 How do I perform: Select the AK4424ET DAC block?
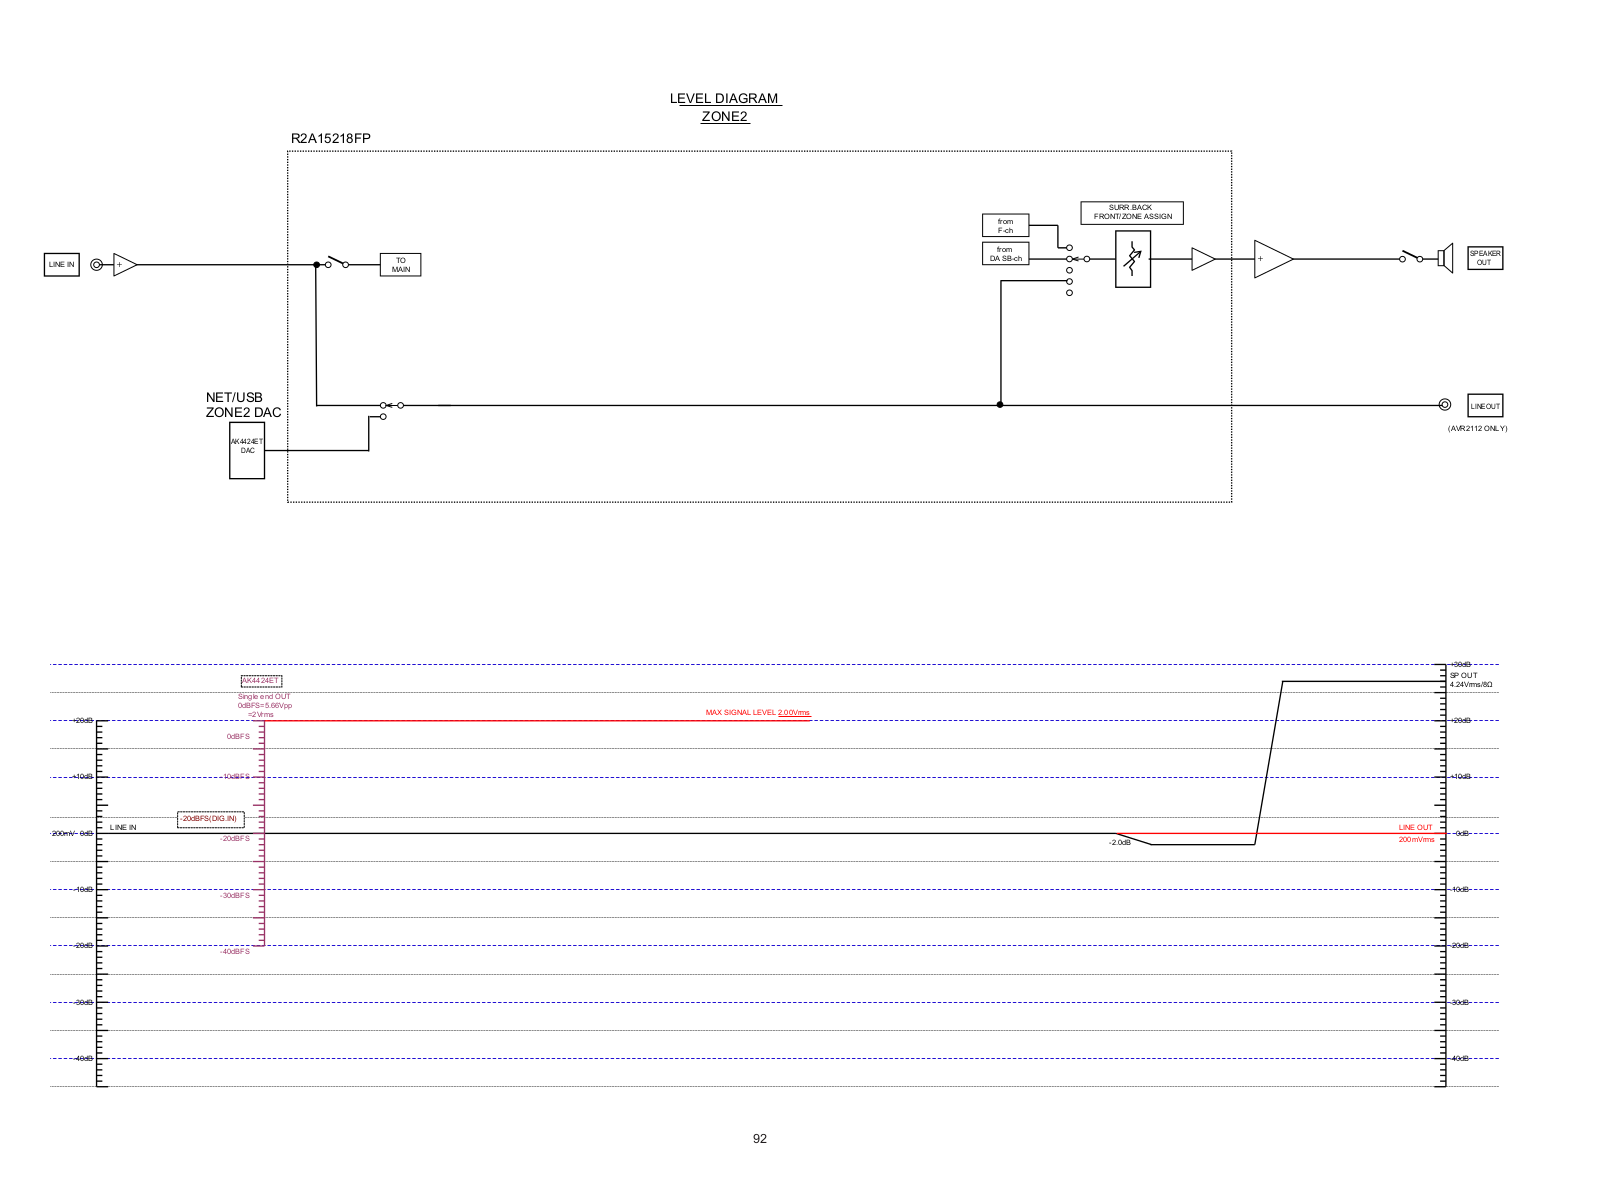pos(247,451)
